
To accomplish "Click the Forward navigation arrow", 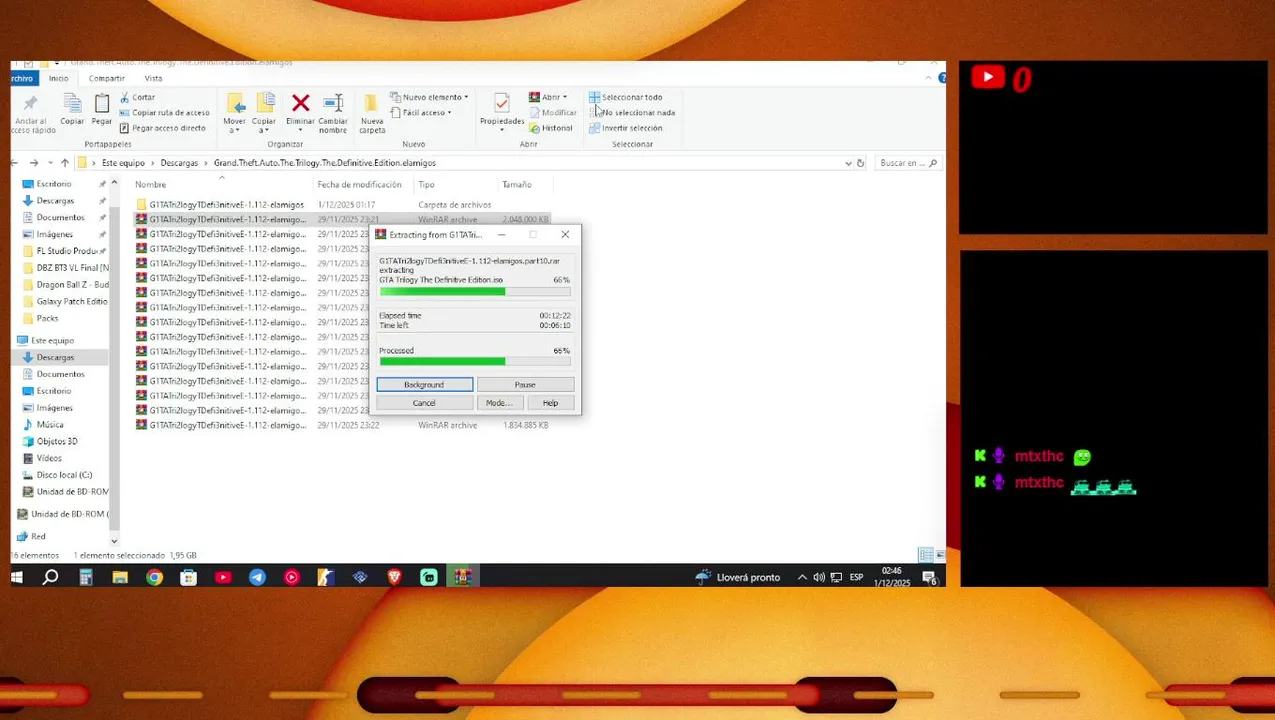I will 34,163.
